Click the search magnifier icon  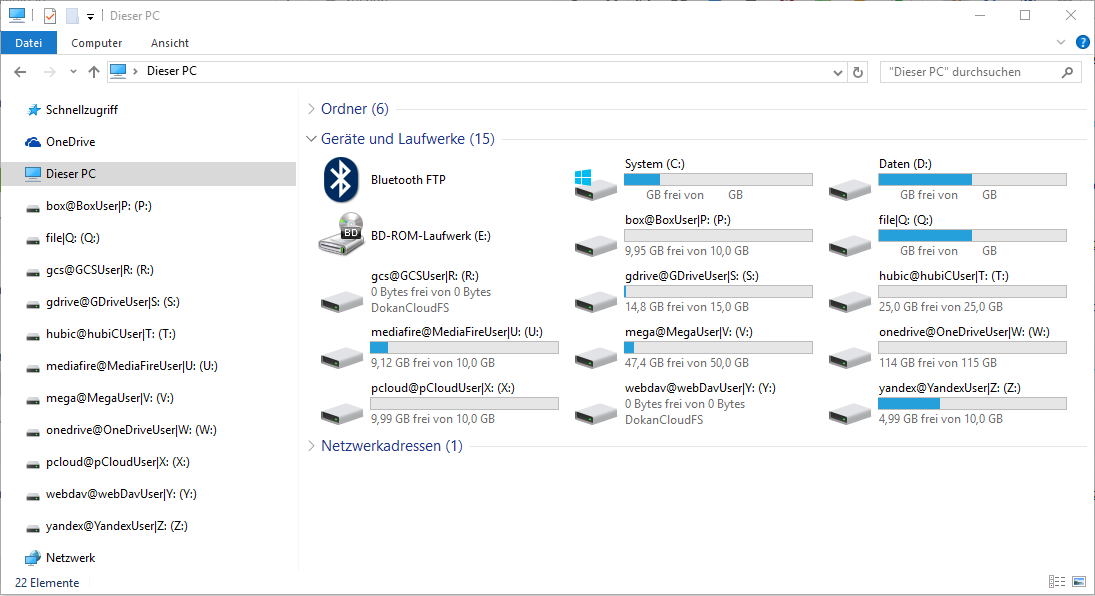[x=1067, y=72]
